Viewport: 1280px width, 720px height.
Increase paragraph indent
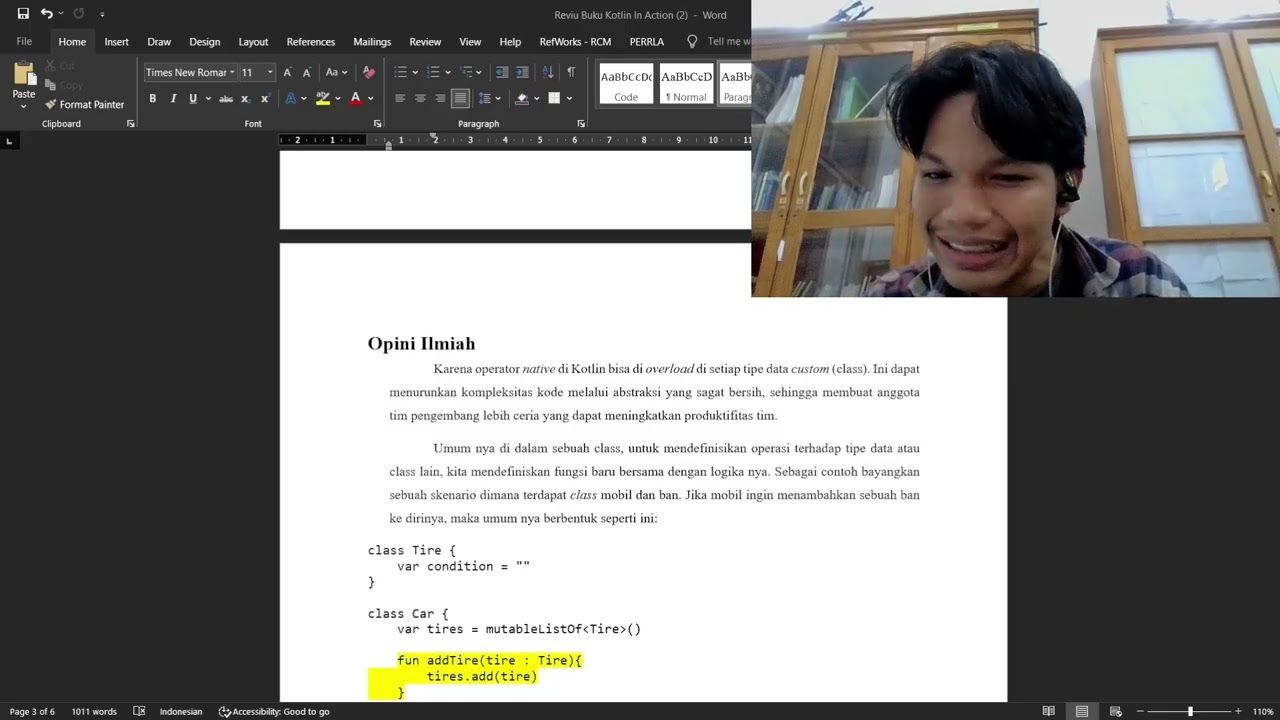[523, 72]
